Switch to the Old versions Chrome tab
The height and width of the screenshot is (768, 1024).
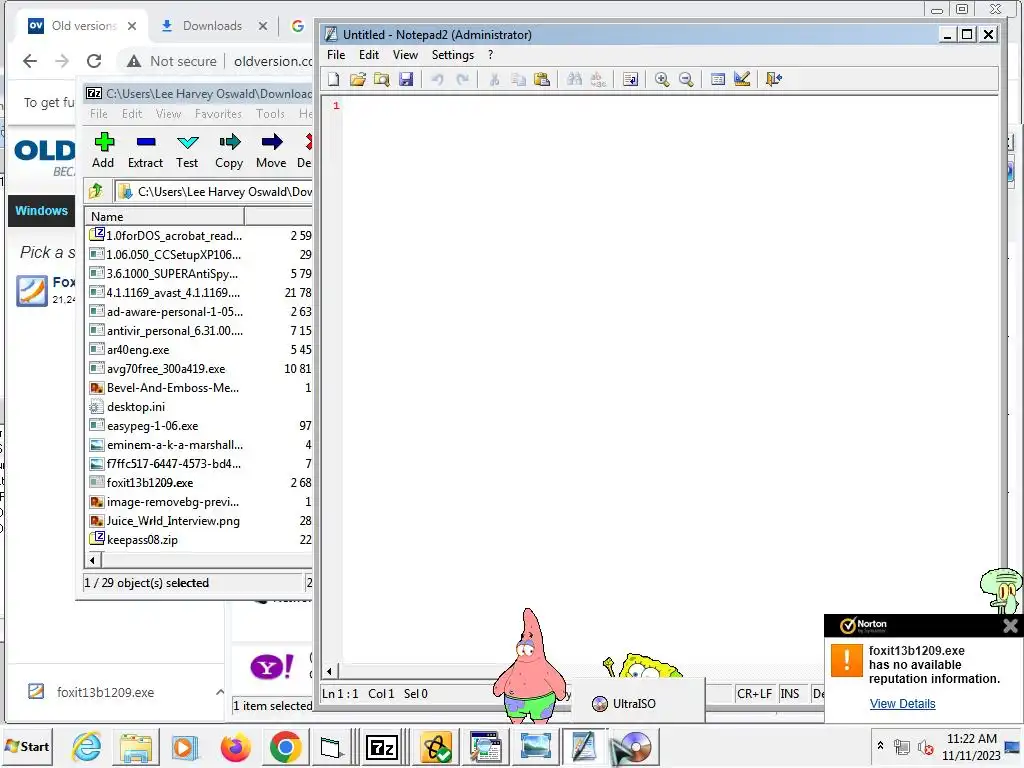click(x=84, y=26)
